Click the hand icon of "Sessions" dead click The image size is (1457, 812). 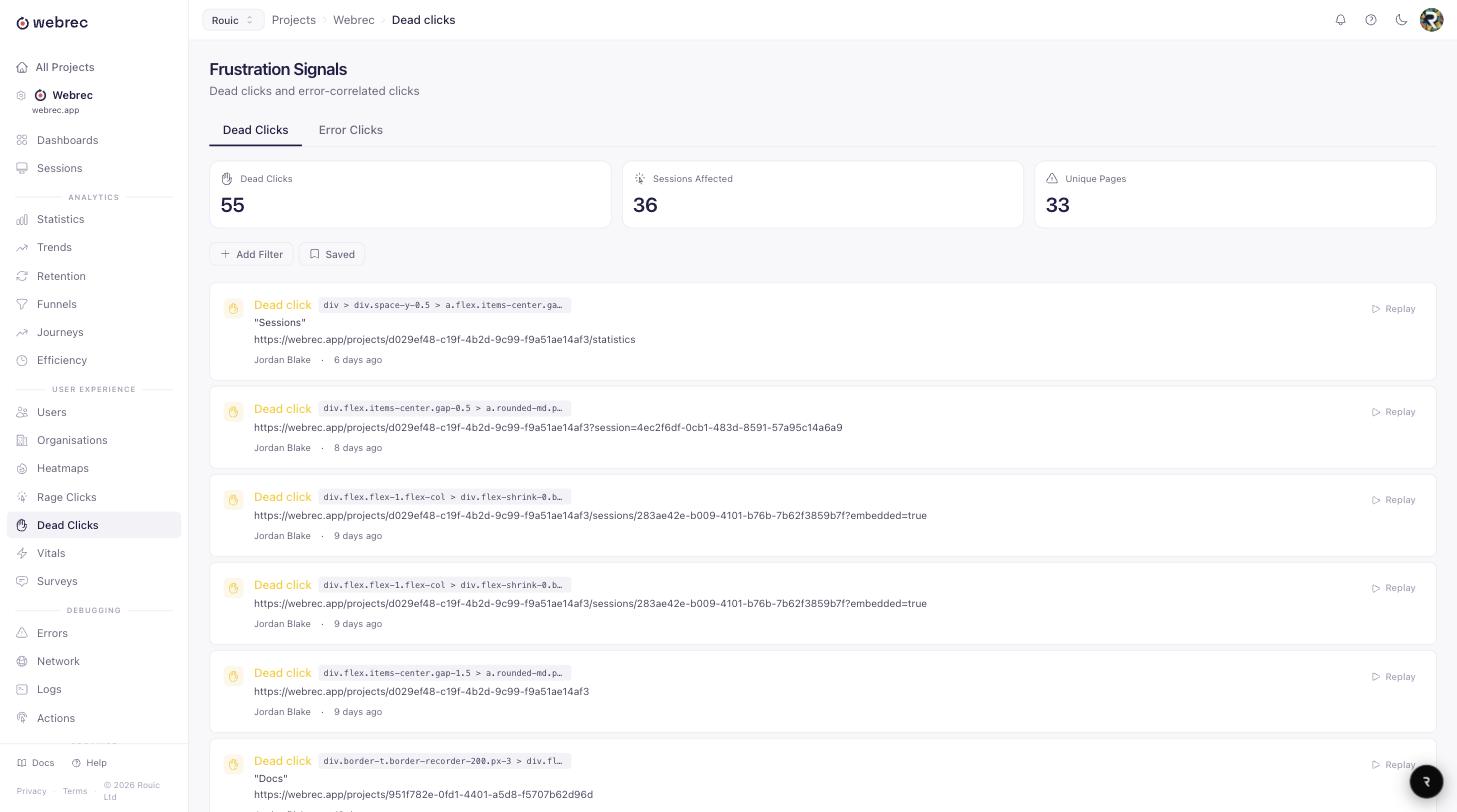(233, 308)
